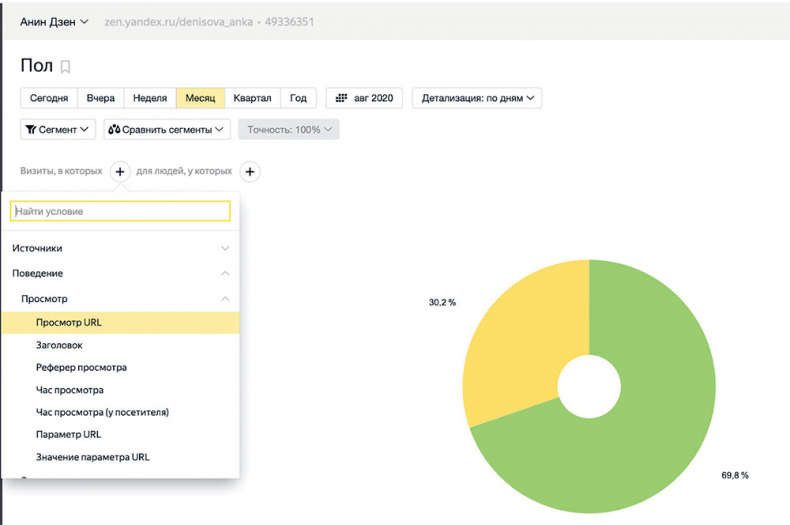The height and width of the screenshot is (525, 790).
Task: Click the plus icon after 'для людей, у которых'
Action: click(250, 171)
